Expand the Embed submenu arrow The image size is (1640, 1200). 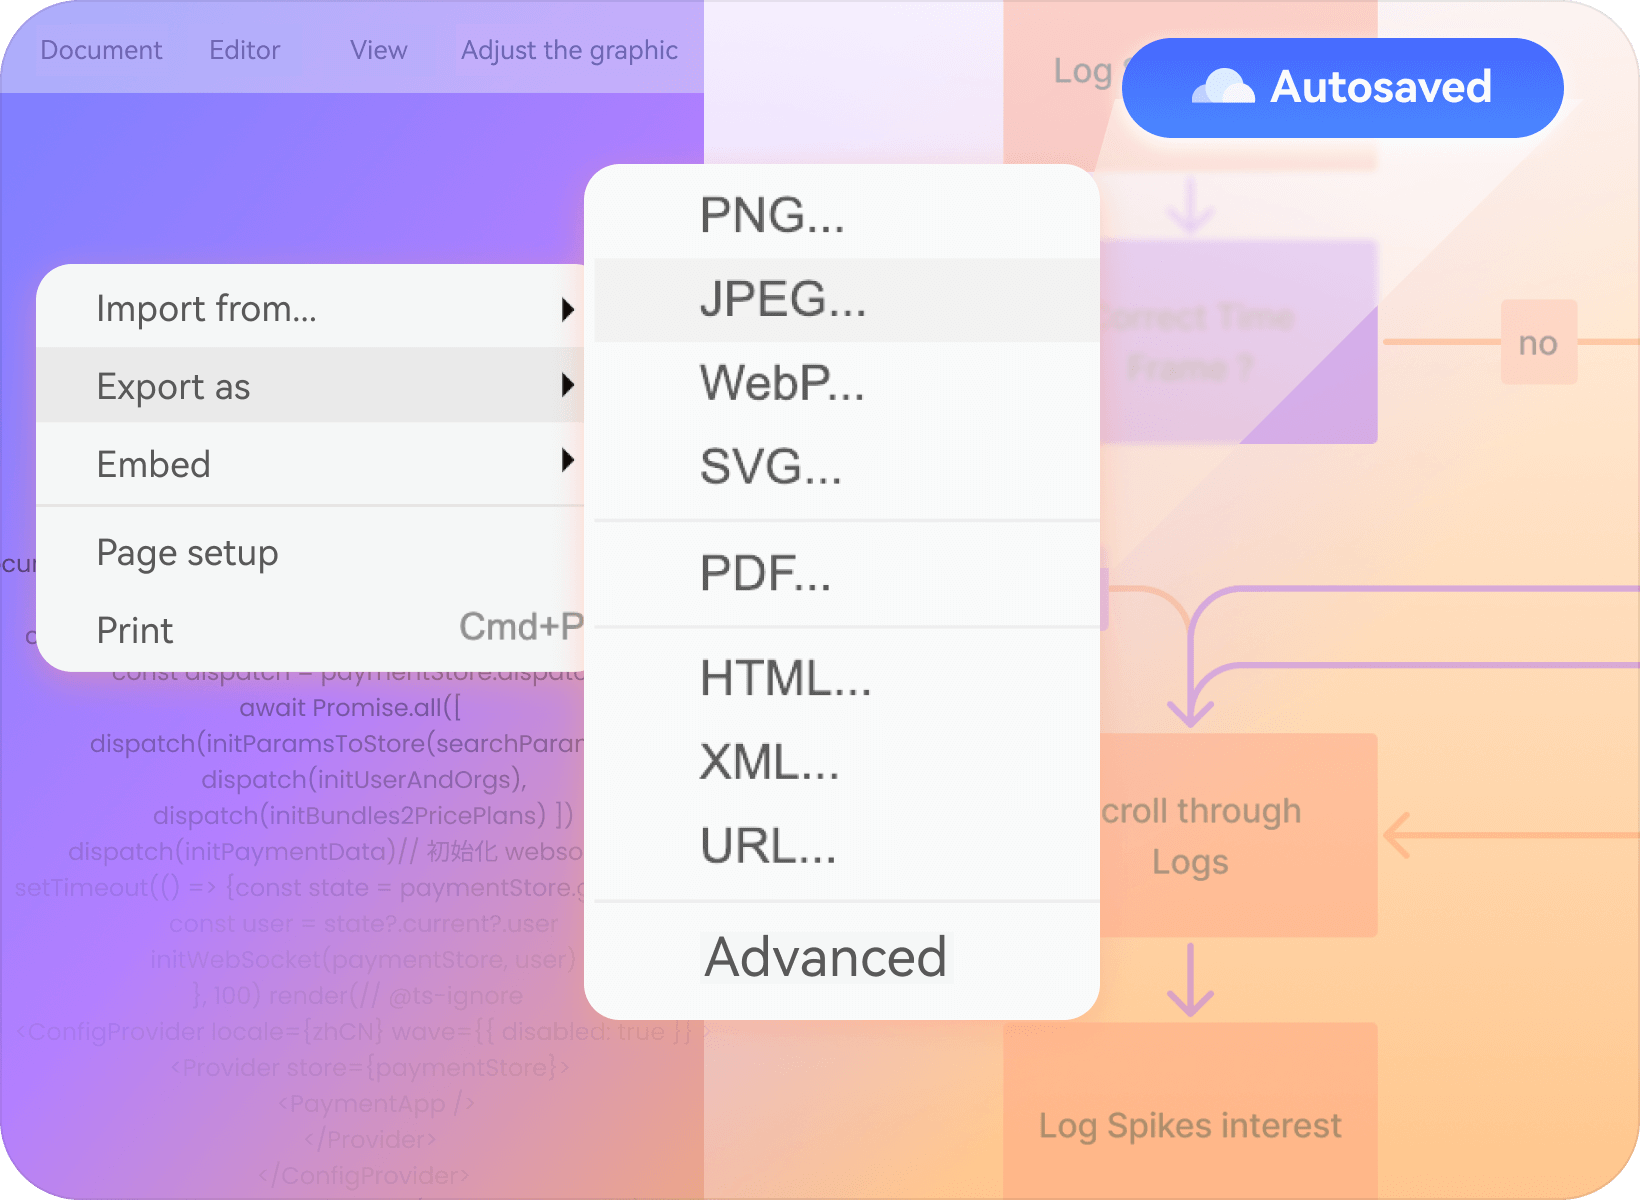[x=567, y=461]
